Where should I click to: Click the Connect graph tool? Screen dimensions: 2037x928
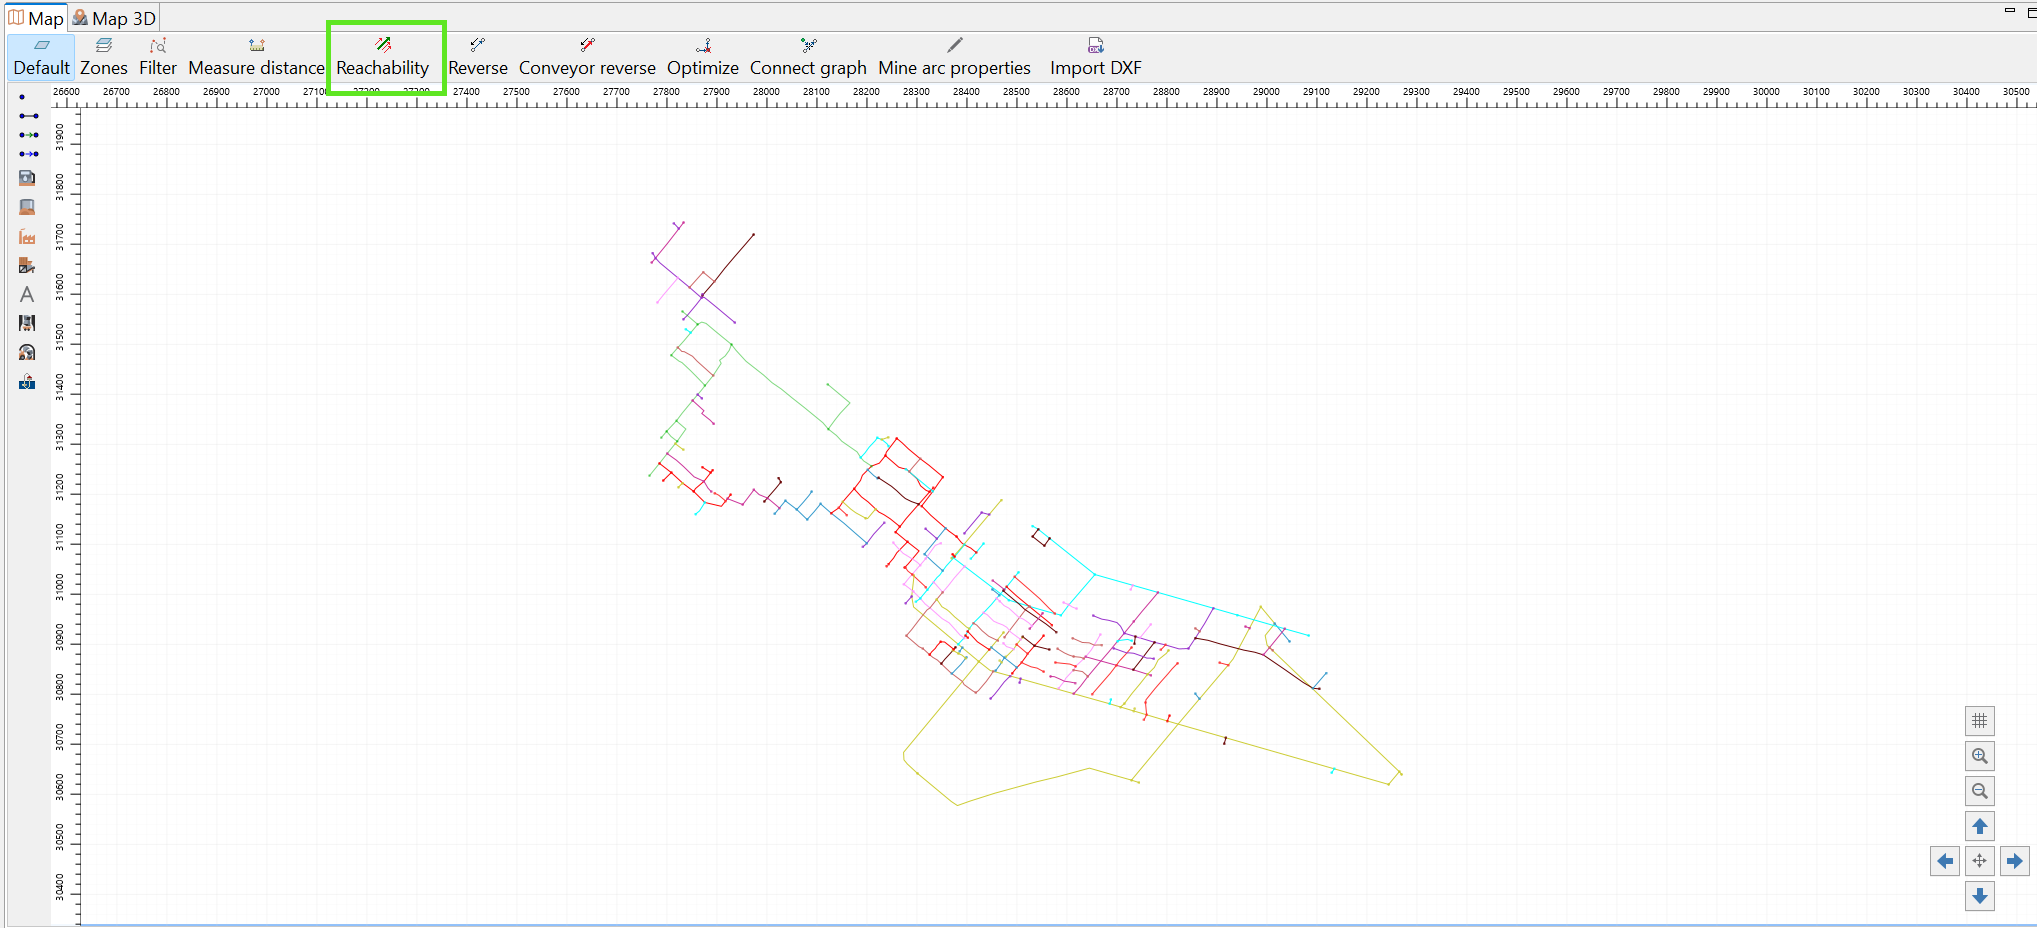(808, 57)
